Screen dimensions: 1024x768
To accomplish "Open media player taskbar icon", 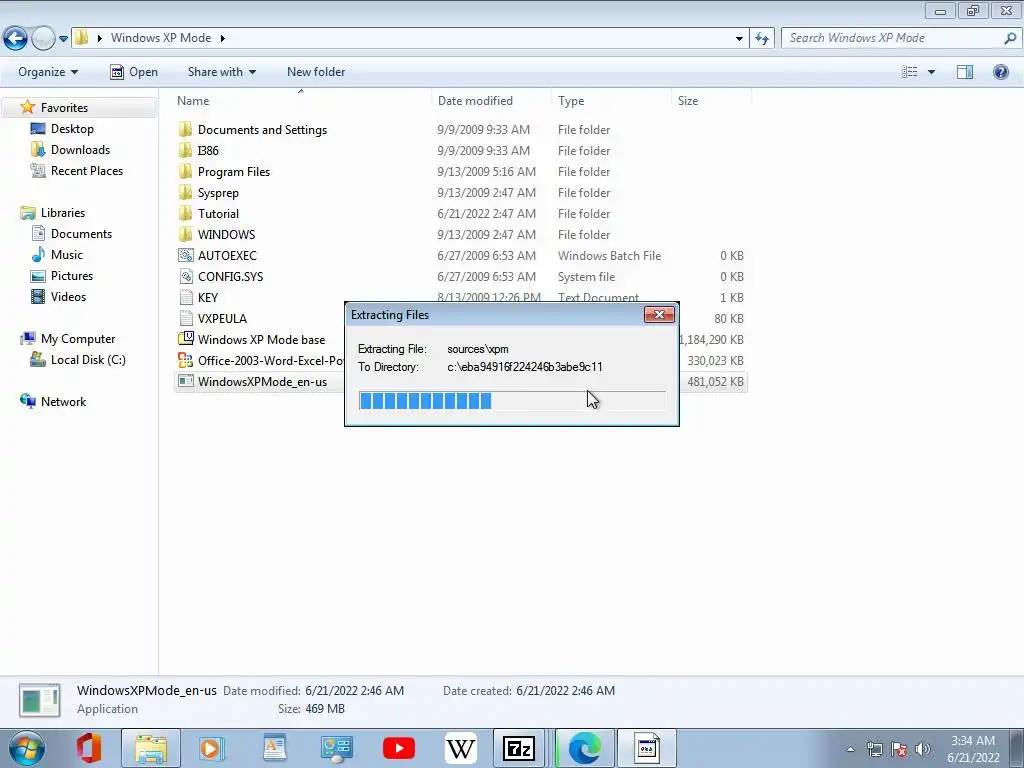I will (x=212, y=748).
